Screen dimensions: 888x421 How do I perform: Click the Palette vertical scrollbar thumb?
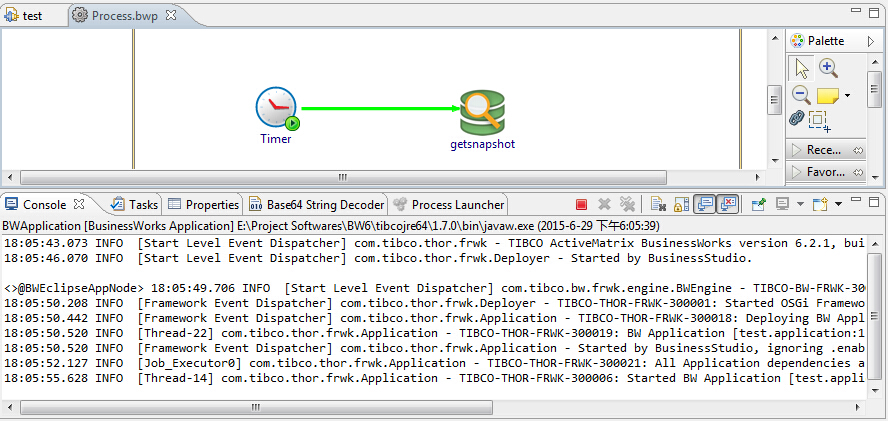[874, 90]
